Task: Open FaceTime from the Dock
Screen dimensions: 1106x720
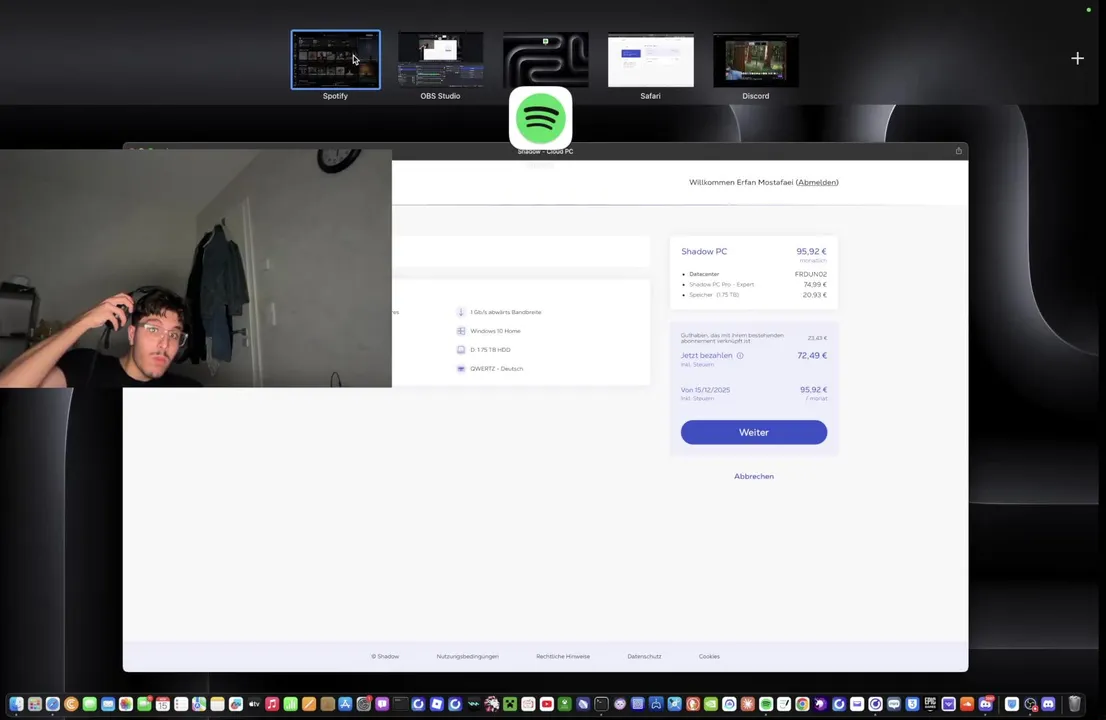Action: coord(144,704)
